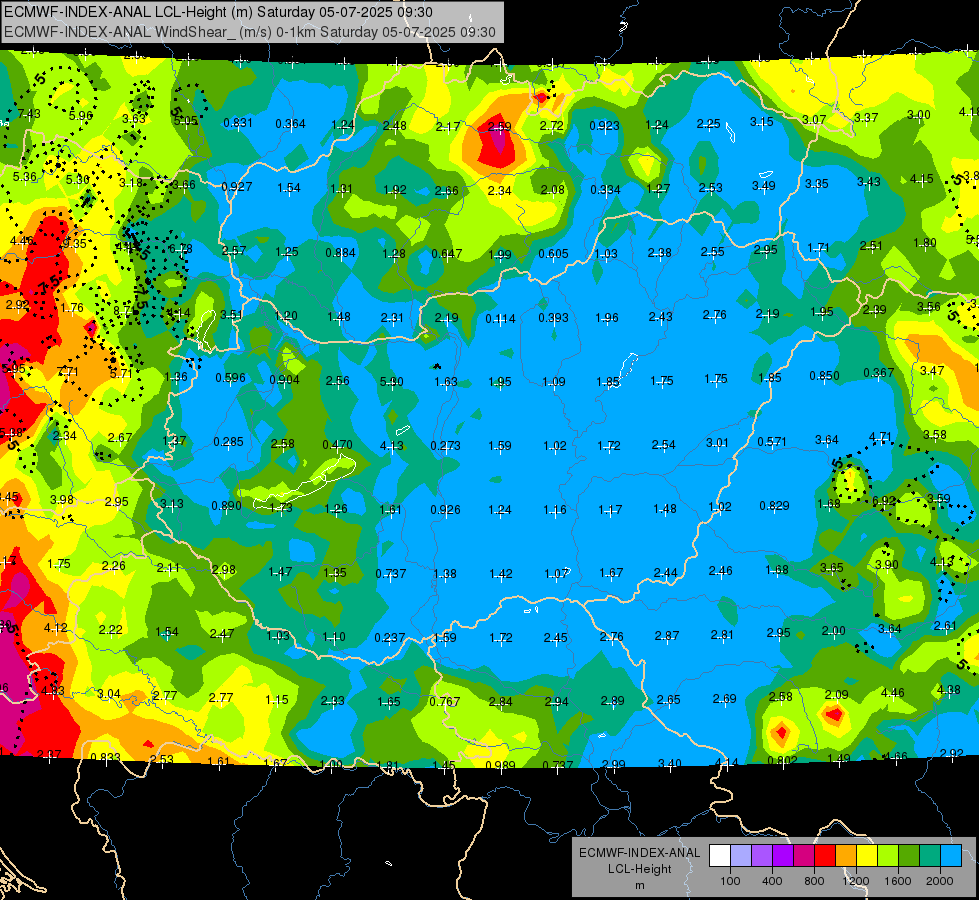This screenshot has width=979, height=900.
Task: Click the wind shear value 9.35
Action: [75, 244]
